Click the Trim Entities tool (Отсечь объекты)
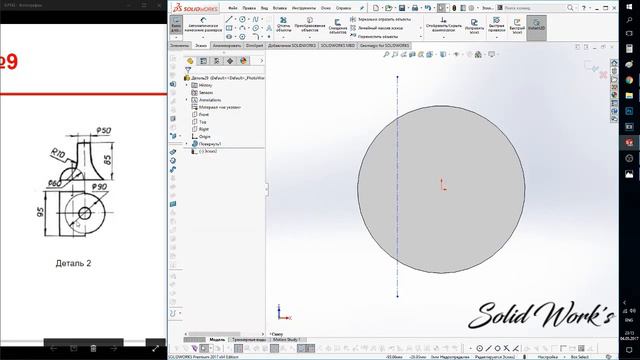640x360 pixels. click(283, 25)
